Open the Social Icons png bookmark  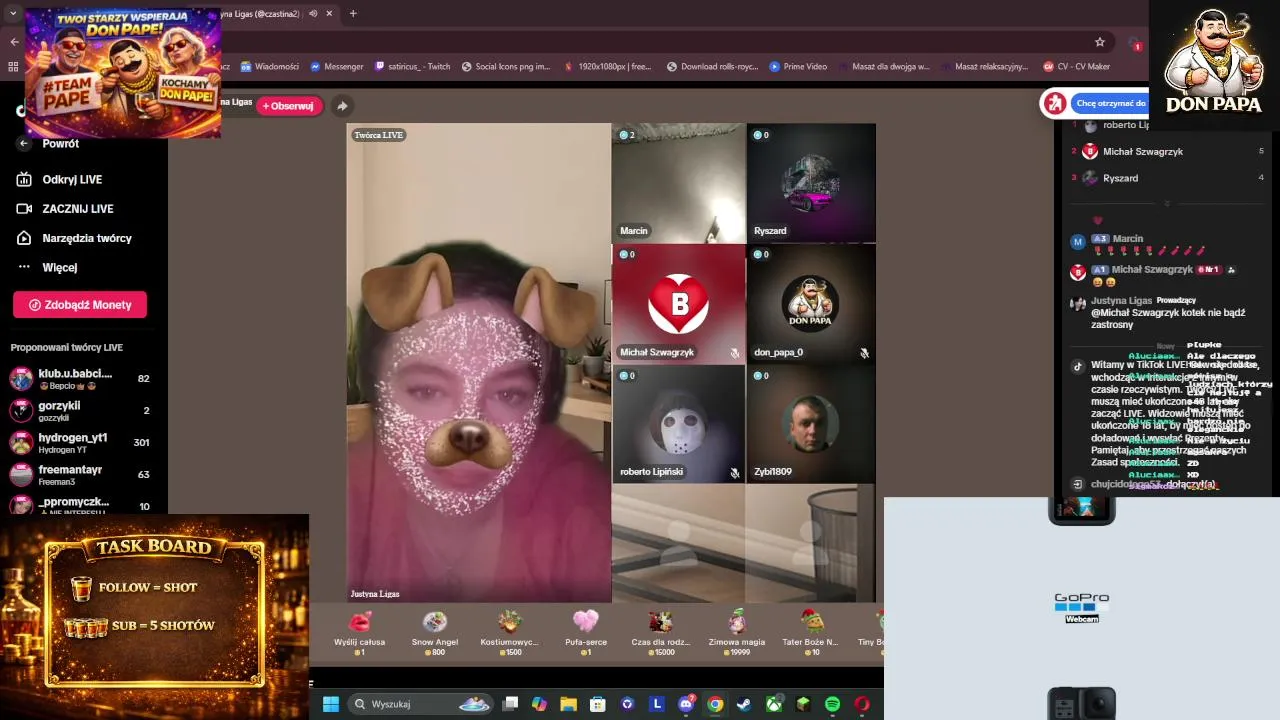(x=506, y=67)
